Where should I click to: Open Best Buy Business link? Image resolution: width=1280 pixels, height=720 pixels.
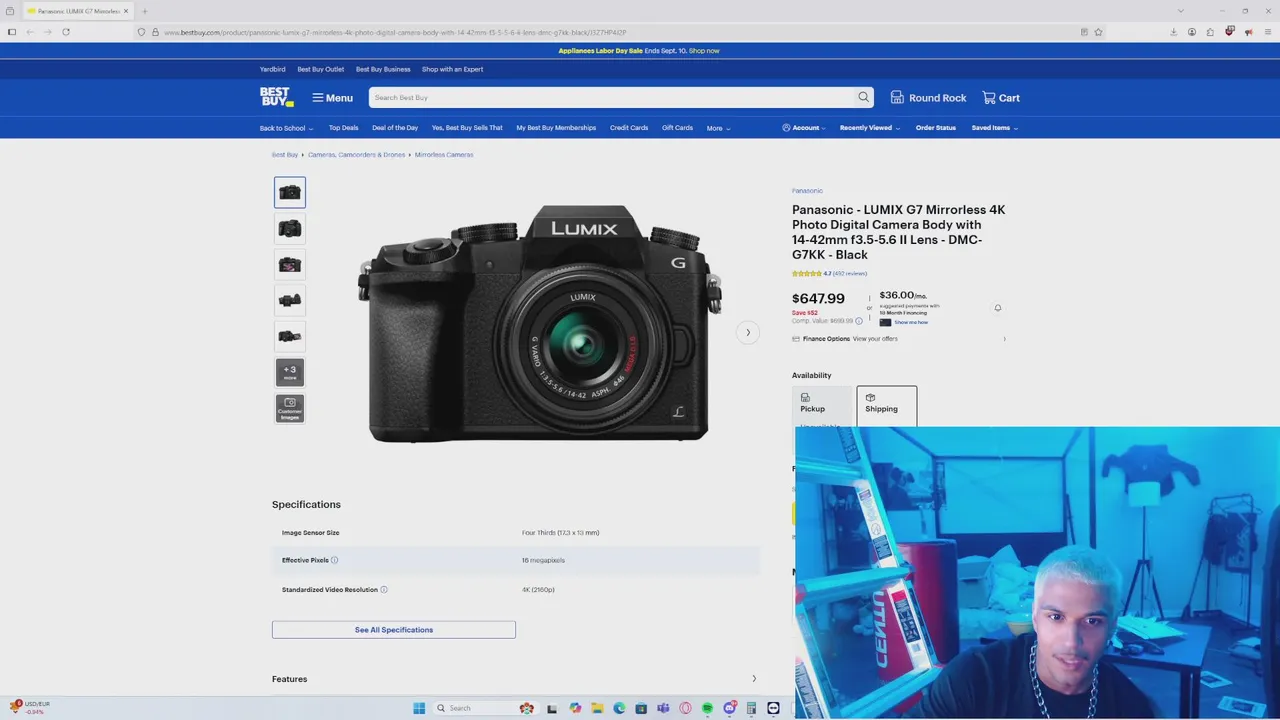click(383, 69)
